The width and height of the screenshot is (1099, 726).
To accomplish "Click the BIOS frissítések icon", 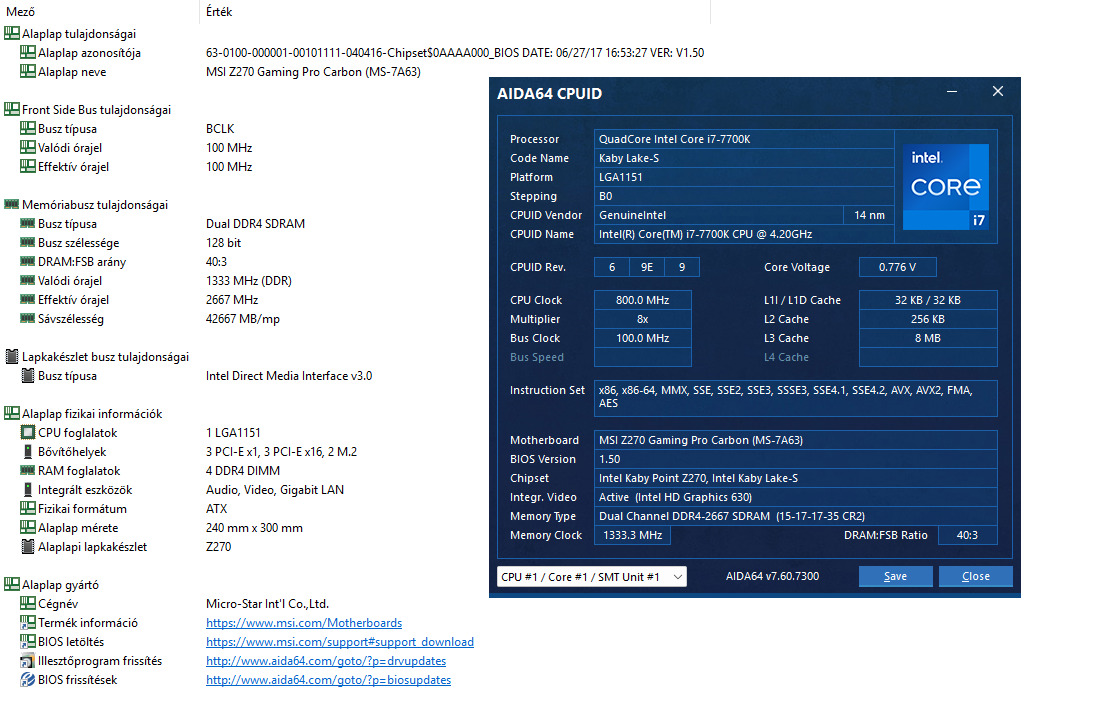I will pyautogui.click(x=27, y=679).
